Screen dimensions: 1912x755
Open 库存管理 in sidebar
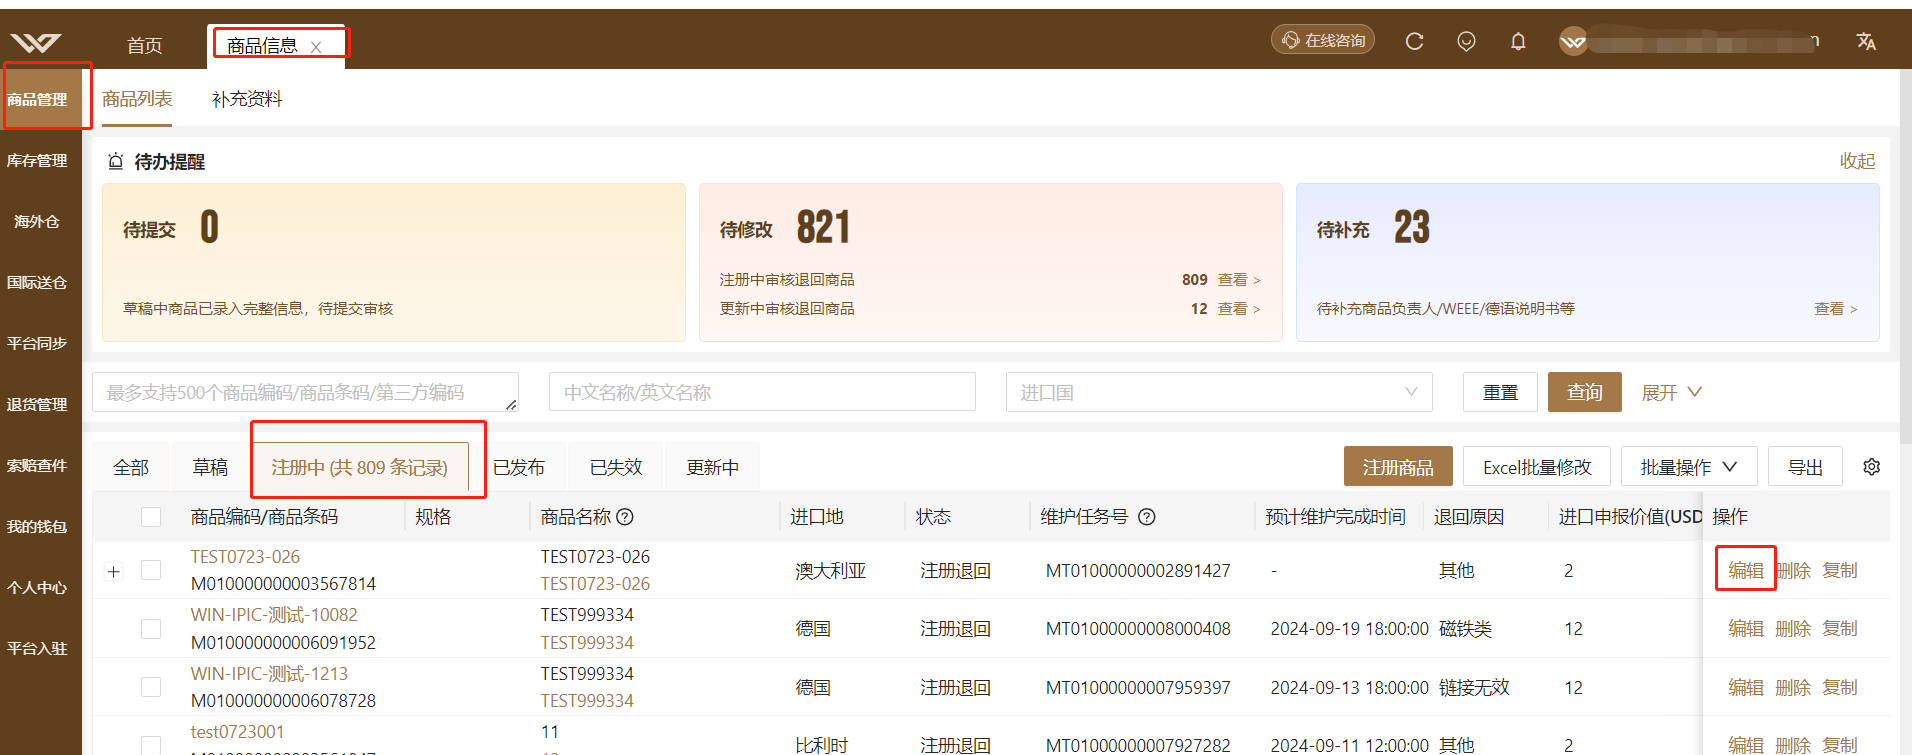coord(38,160)
